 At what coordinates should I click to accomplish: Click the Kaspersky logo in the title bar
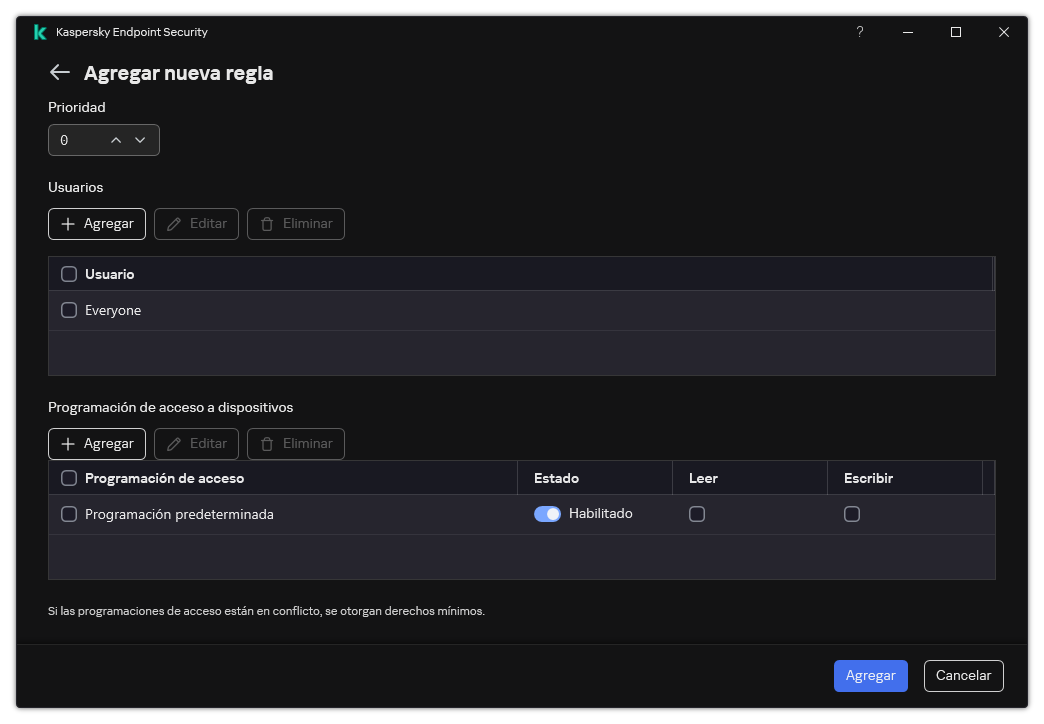(x=38, y=31)
